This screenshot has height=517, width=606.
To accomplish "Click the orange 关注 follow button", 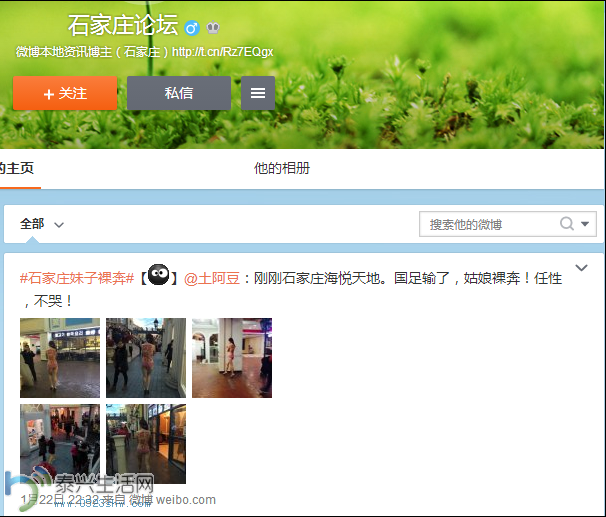I will click(x=65, y=93).
